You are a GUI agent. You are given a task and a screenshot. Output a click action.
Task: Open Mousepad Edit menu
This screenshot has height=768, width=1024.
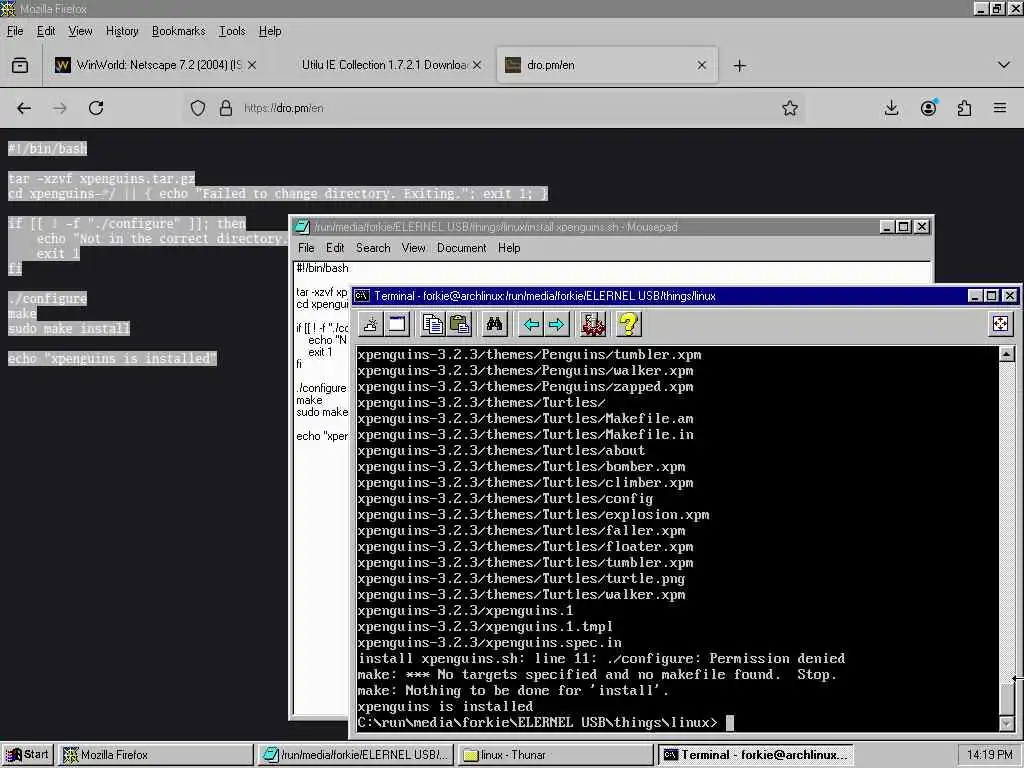point(335,248)
